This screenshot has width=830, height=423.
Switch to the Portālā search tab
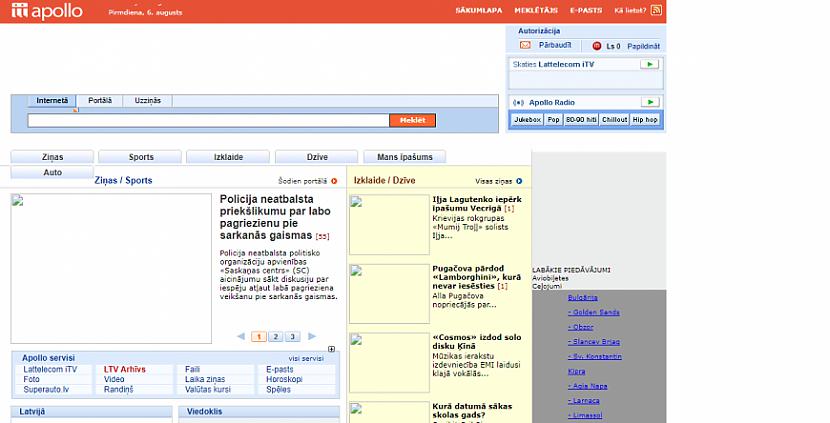[100, 101]
